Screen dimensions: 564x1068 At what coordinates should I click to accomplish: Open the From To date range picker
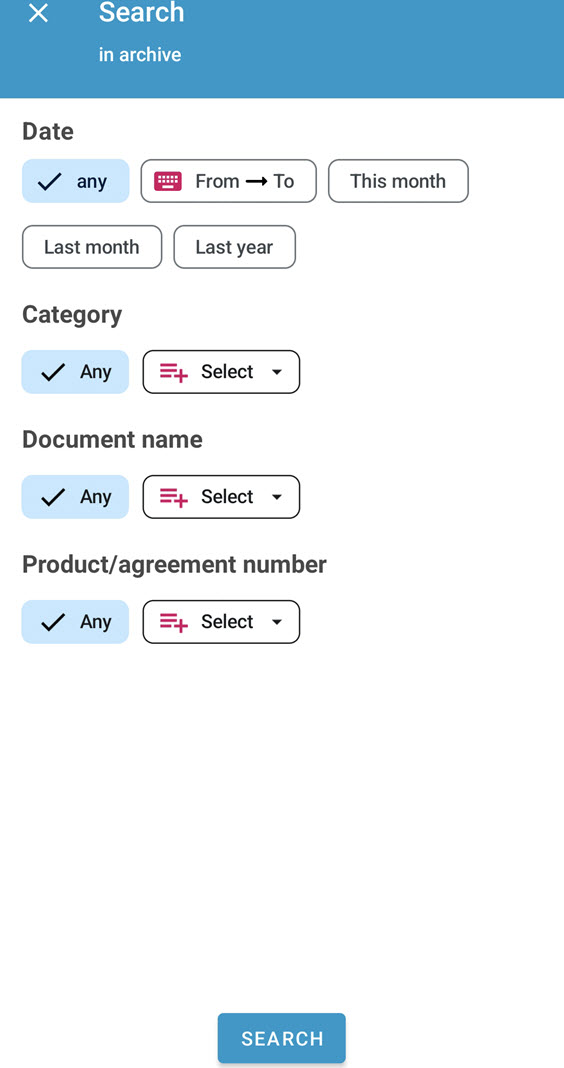click(229, 181)
